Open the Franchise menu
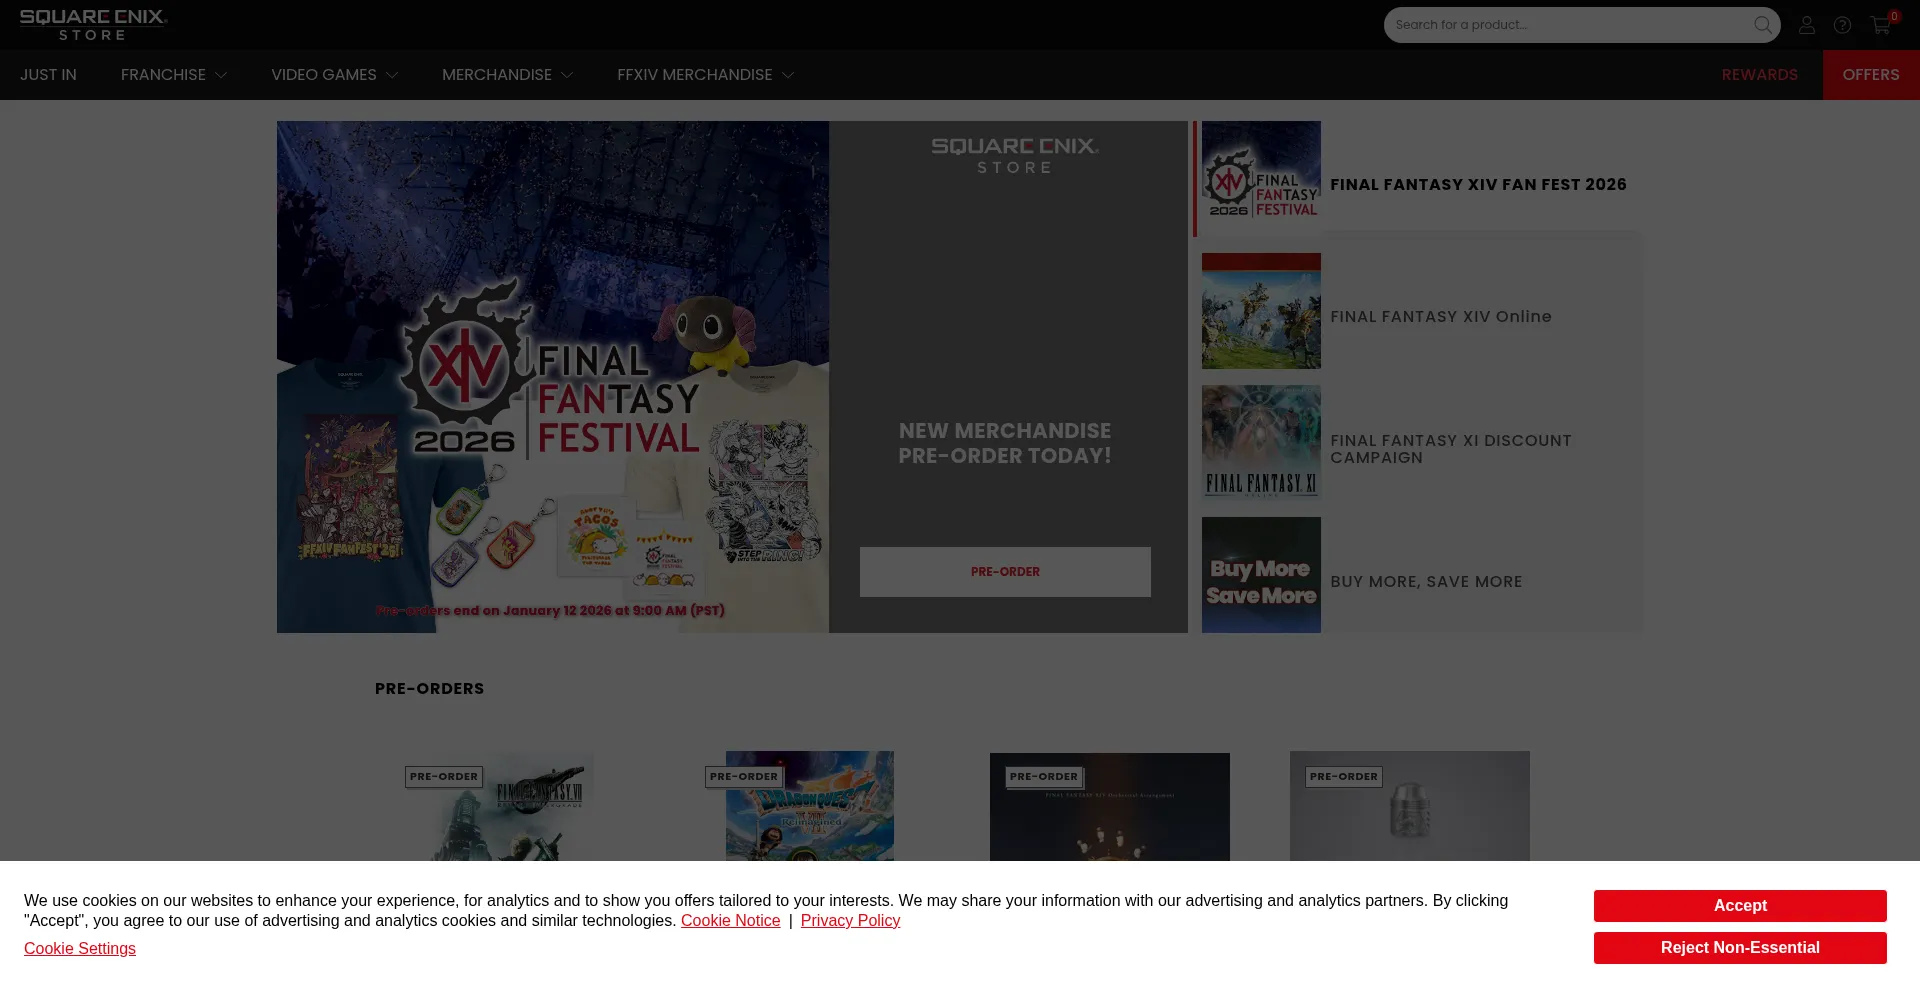The width and height of the screenshot is (1920, 993). (x=163, y=75)
